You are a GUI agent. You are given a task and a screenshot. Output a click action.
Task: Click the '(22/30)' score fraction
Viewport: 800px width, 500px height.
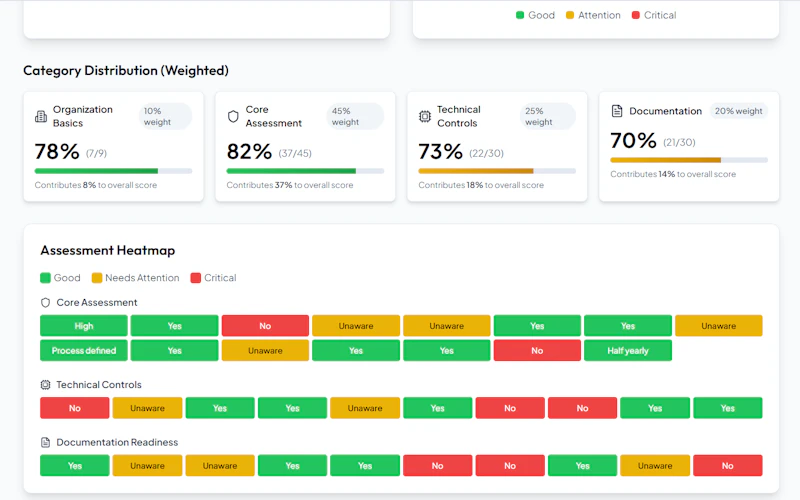(x=486, y=153)
